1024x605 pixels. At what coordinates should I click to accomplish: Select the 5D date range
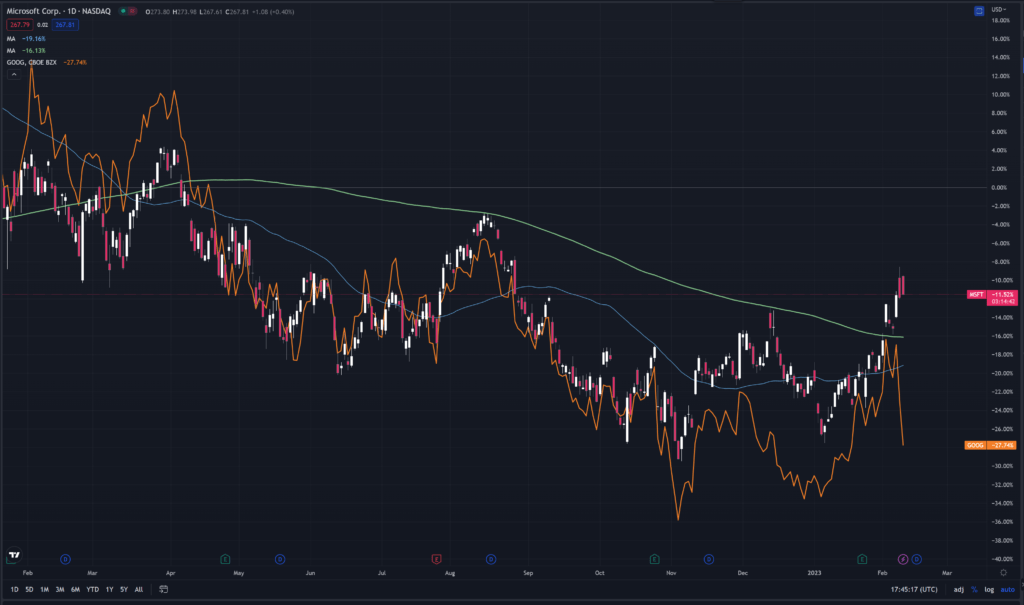click(29, 589)
